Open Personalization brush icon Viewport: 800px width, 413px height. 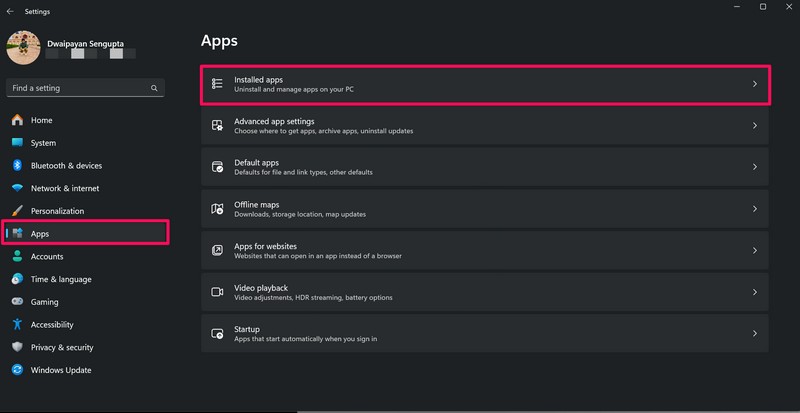coord(17,211)
